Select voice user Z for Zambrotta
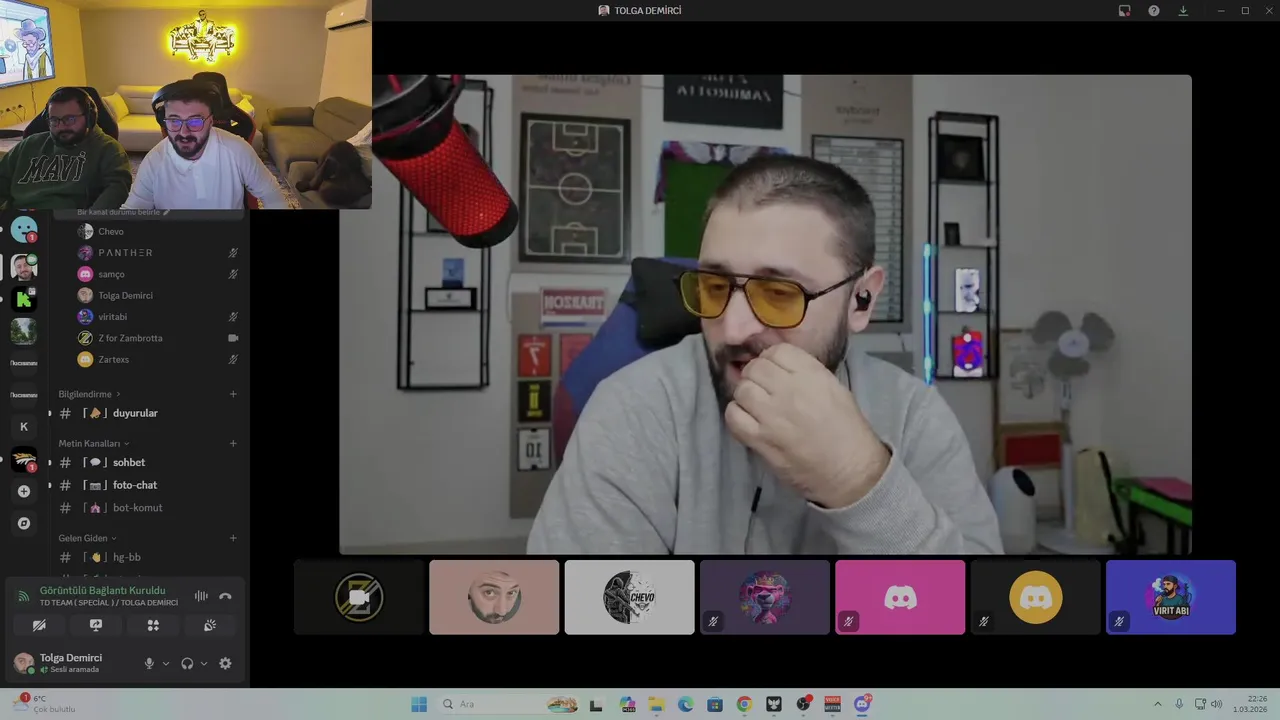 [x=157, y=338]
